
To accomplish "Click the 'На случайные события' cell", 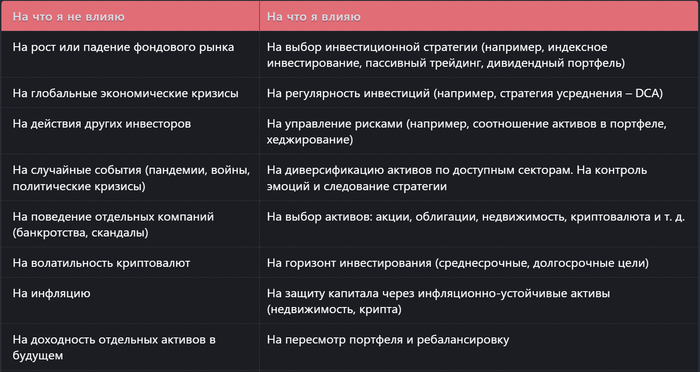I will click(x=130, y=177).
